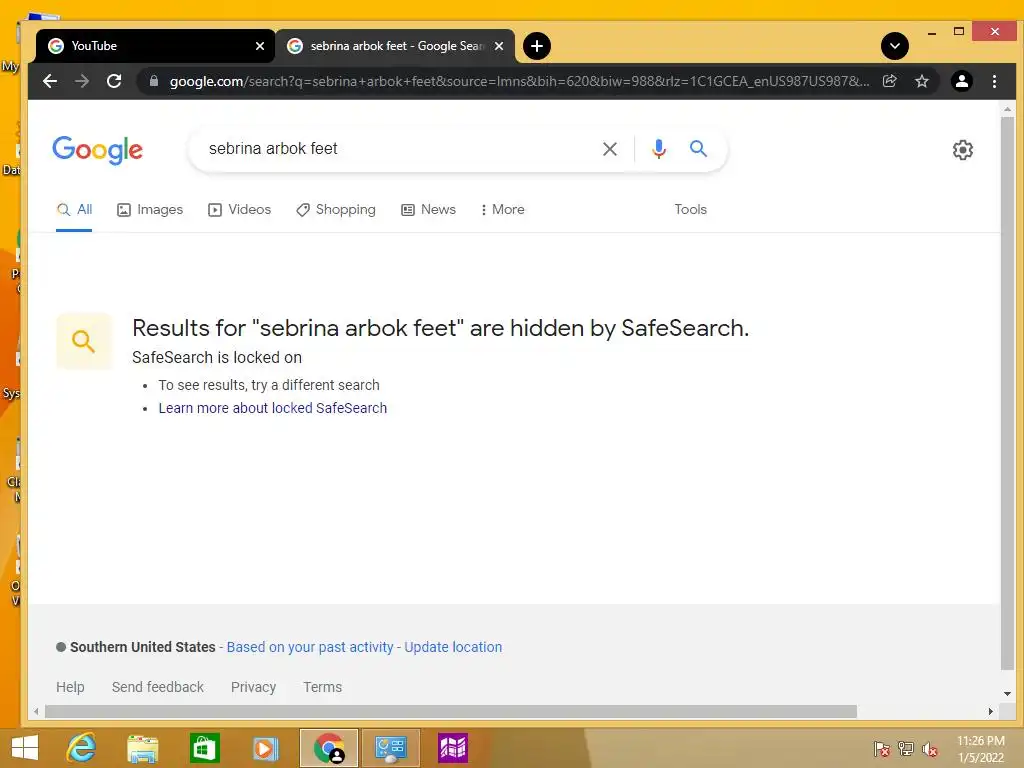1024x768 pixels.
Task: Select the sebrina arbok feet Google tab
Action: [395, 46]
